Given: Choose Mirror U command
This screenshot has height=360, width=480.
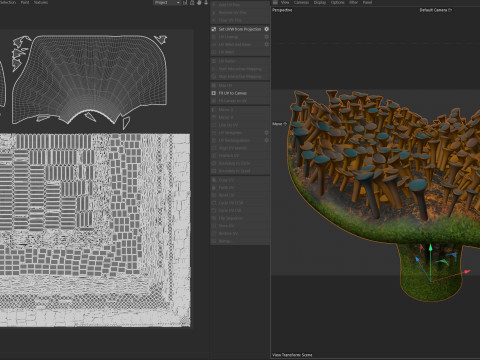Looking at the screenshot, I should pos(240,110).
